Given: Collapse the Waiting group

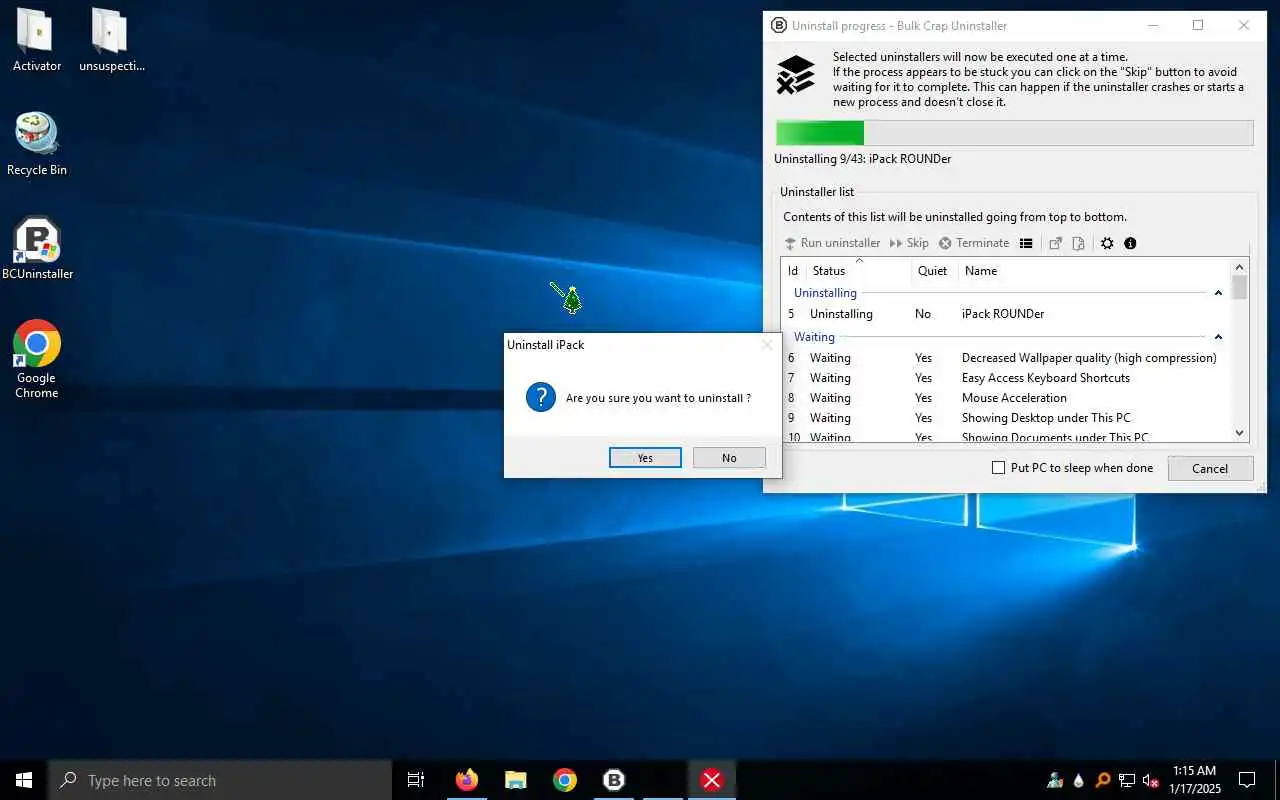Looking at the screenshot, I should pos(1218,337).
